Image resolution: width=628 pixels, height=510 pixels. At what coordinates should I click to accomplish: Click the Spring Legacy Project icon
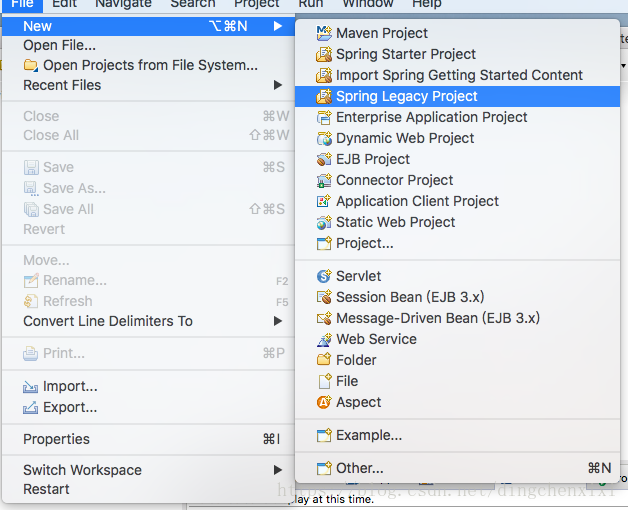point(324,96)
